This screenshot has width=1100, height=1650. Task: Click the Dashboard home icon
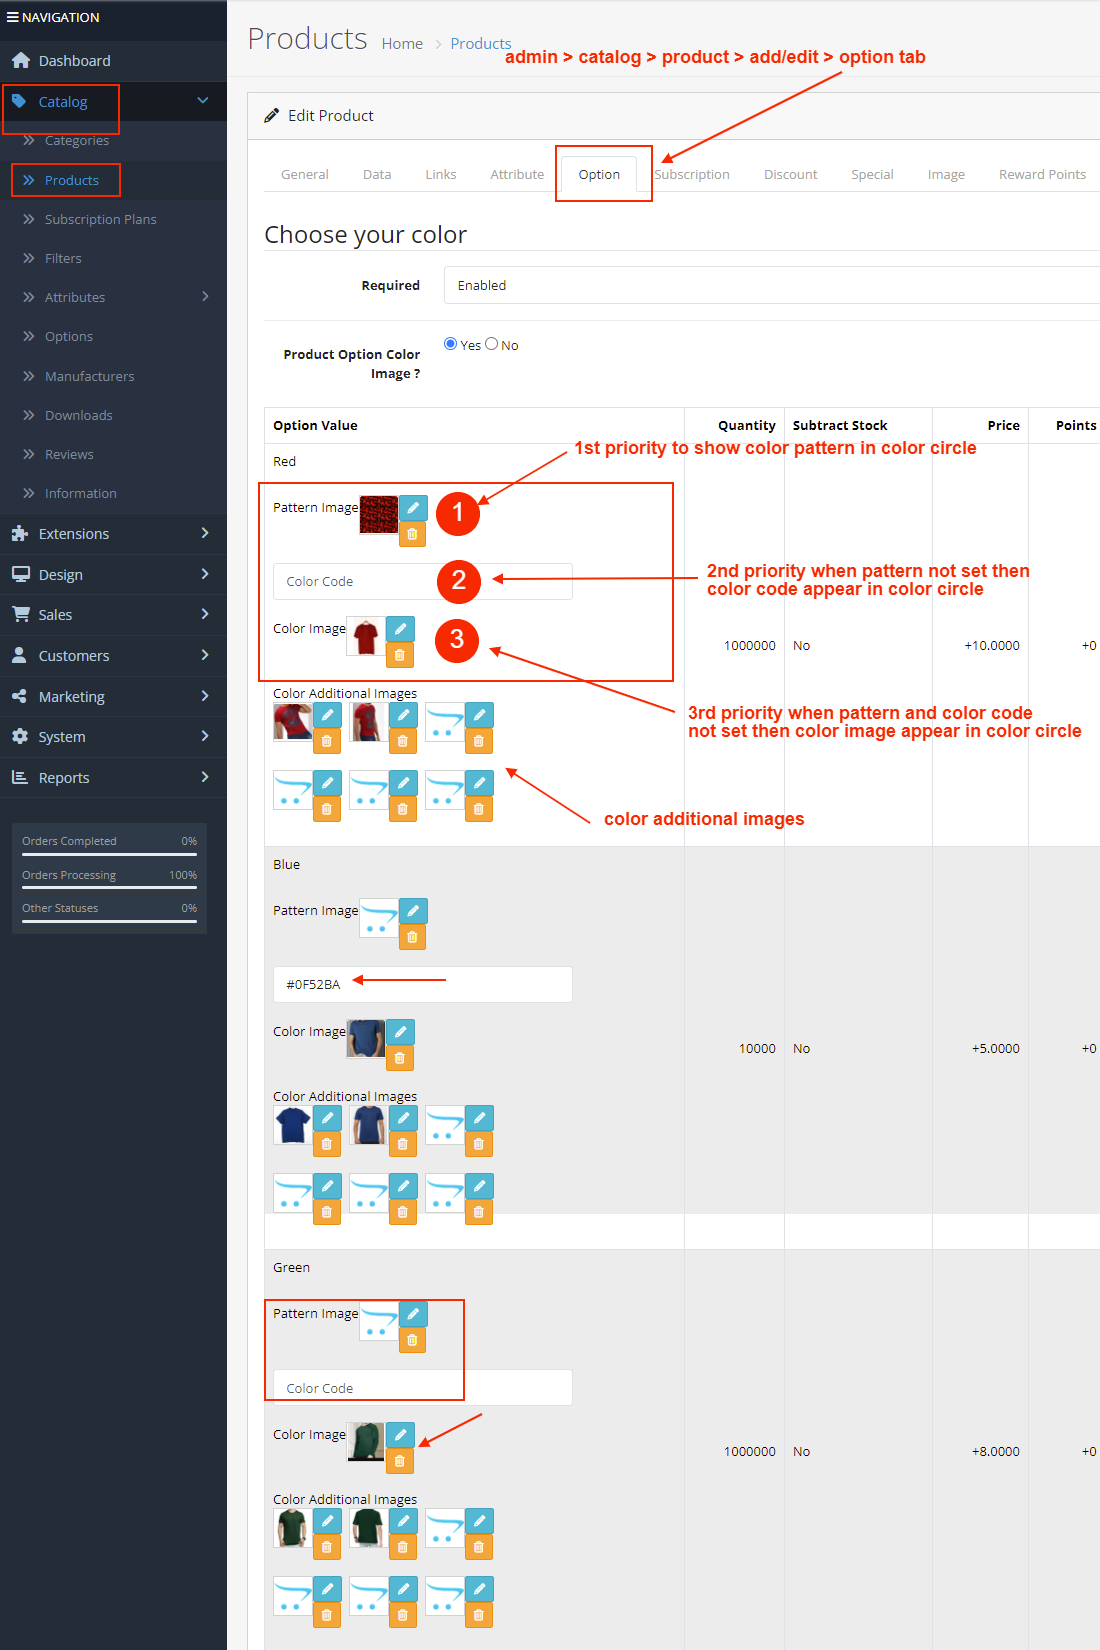21,61
